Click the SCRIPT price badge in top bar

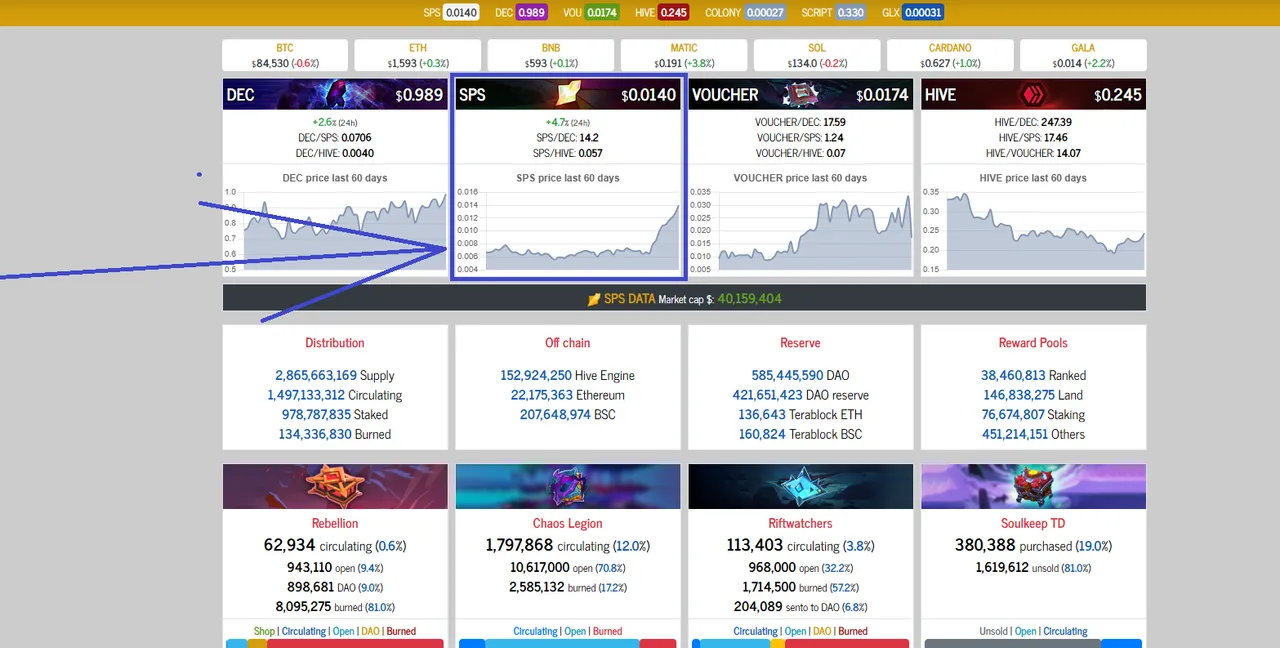(x=851, y=13)
